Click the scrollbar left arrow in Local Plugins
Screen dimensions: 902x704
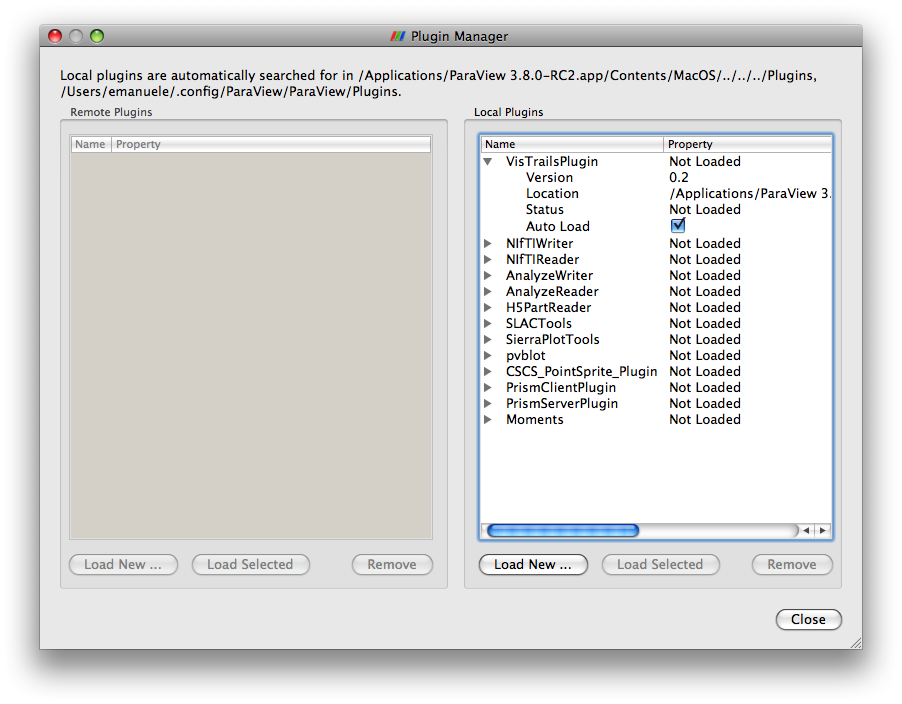(808, 530)
